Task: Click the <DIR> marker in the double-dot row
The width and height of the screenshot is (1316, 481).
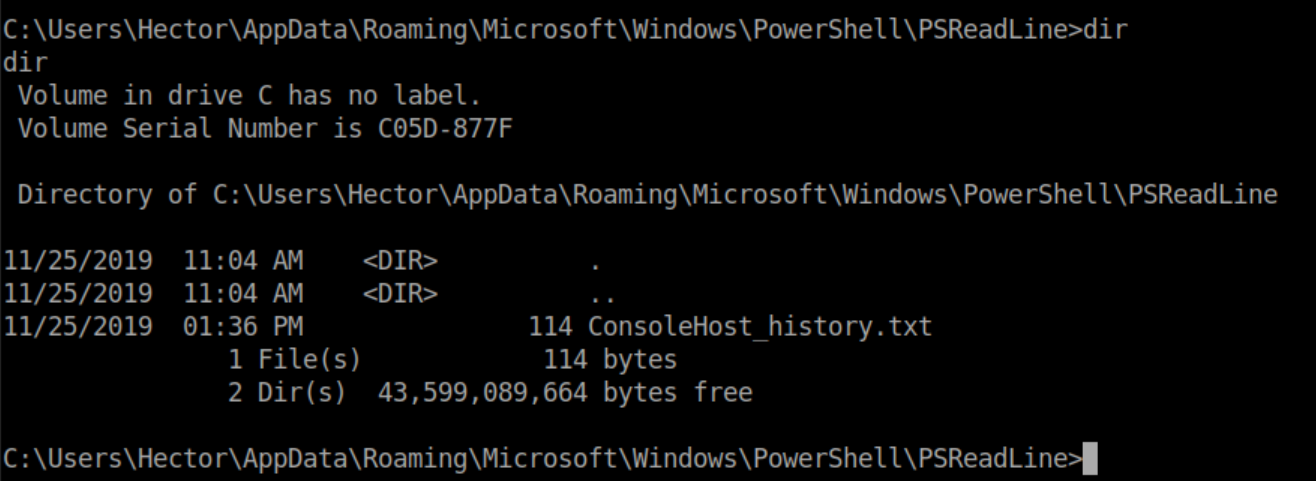Action: click(400, 295)
